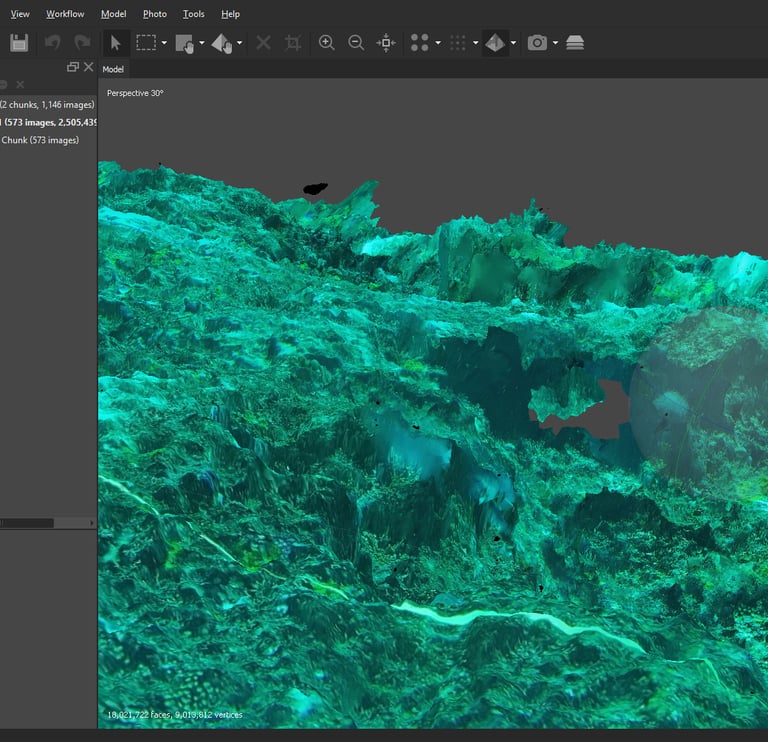
Task: Save the project with the floppy disk icon
Action: pyautogui.click(x=19, y=43)
